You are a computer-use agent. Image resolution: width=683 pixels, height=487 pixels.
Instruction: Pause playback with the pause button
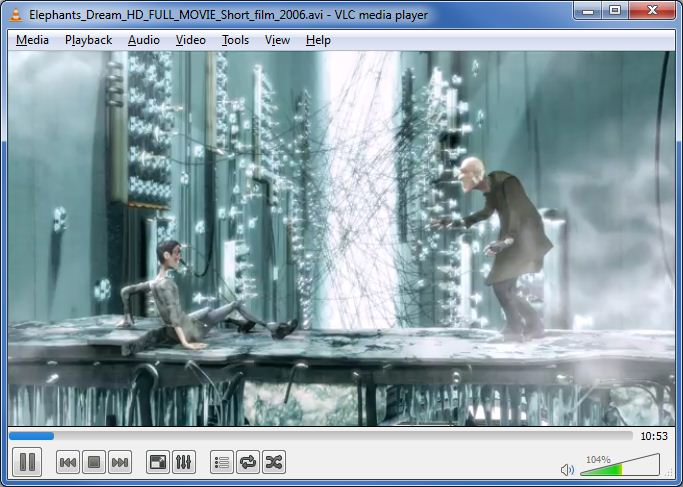[27, 462]
